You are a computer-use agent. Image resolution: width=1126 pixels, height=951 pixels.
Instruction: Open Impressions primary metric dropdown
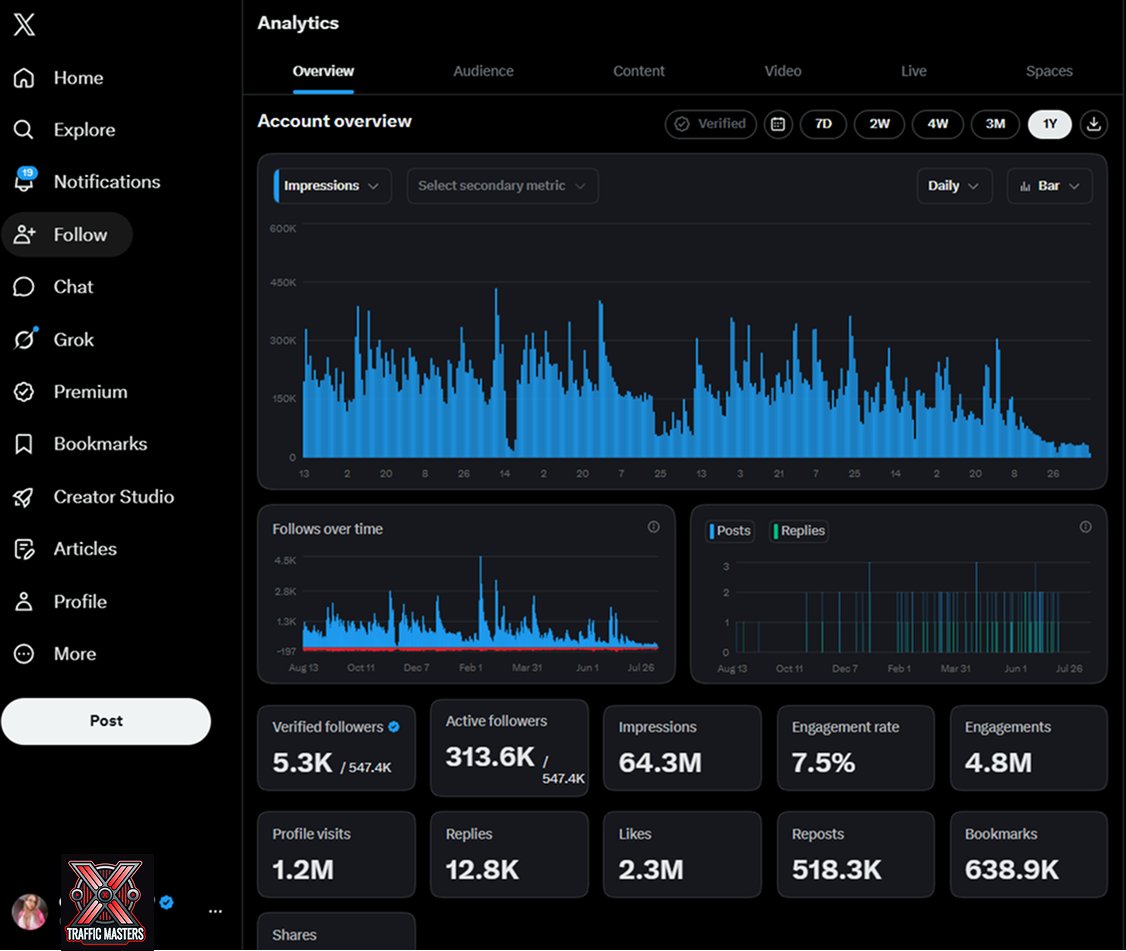click(332, 186)
